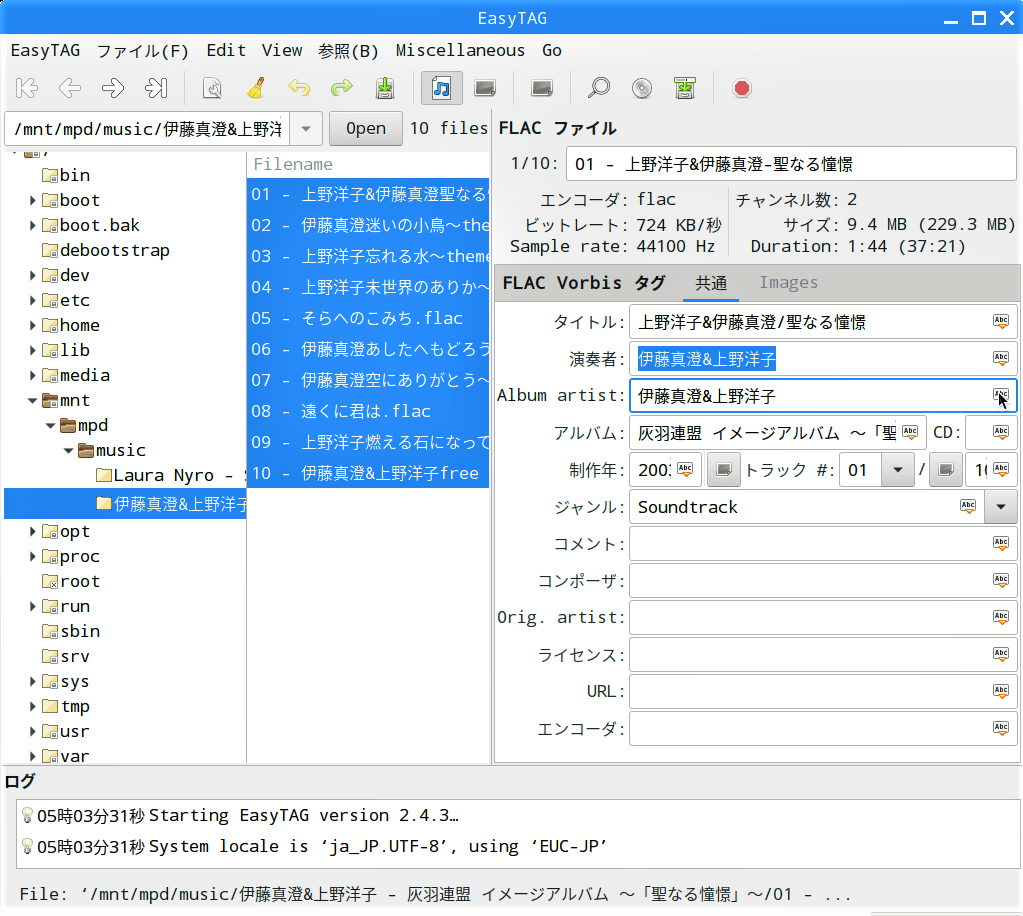The height and width of the screenshot is (916, 1023).
Task: Open the ファイル(F) menu
Action: click(142, 50)
